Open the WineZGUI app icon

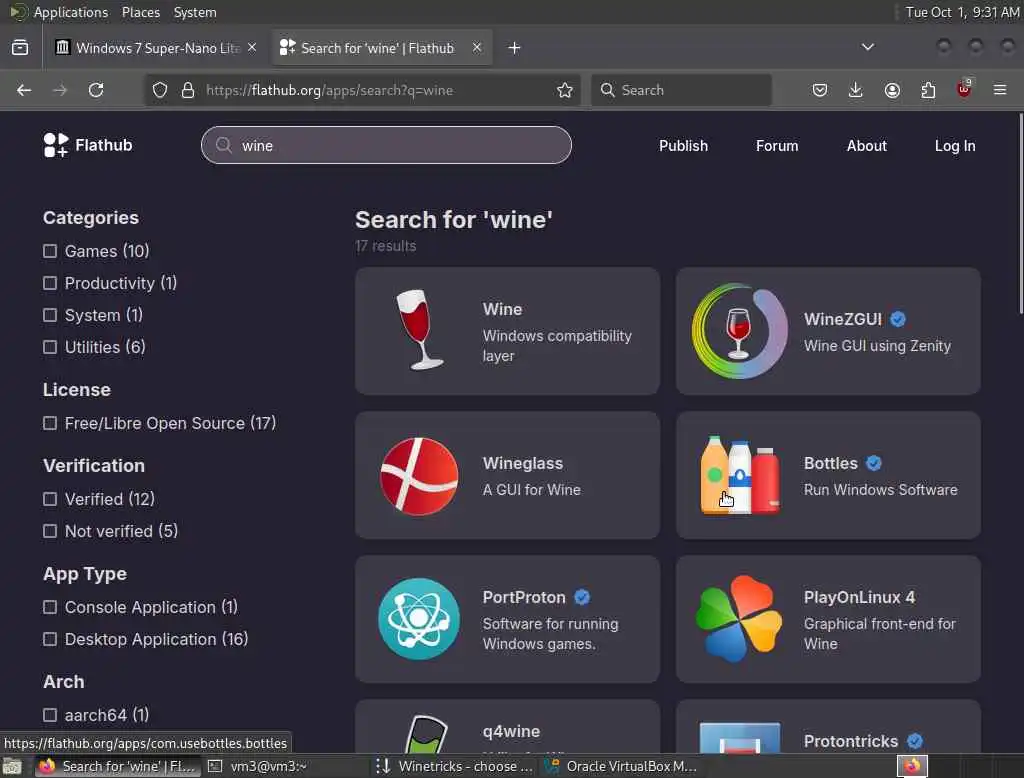pyautogui.click(x=739, y=331)
